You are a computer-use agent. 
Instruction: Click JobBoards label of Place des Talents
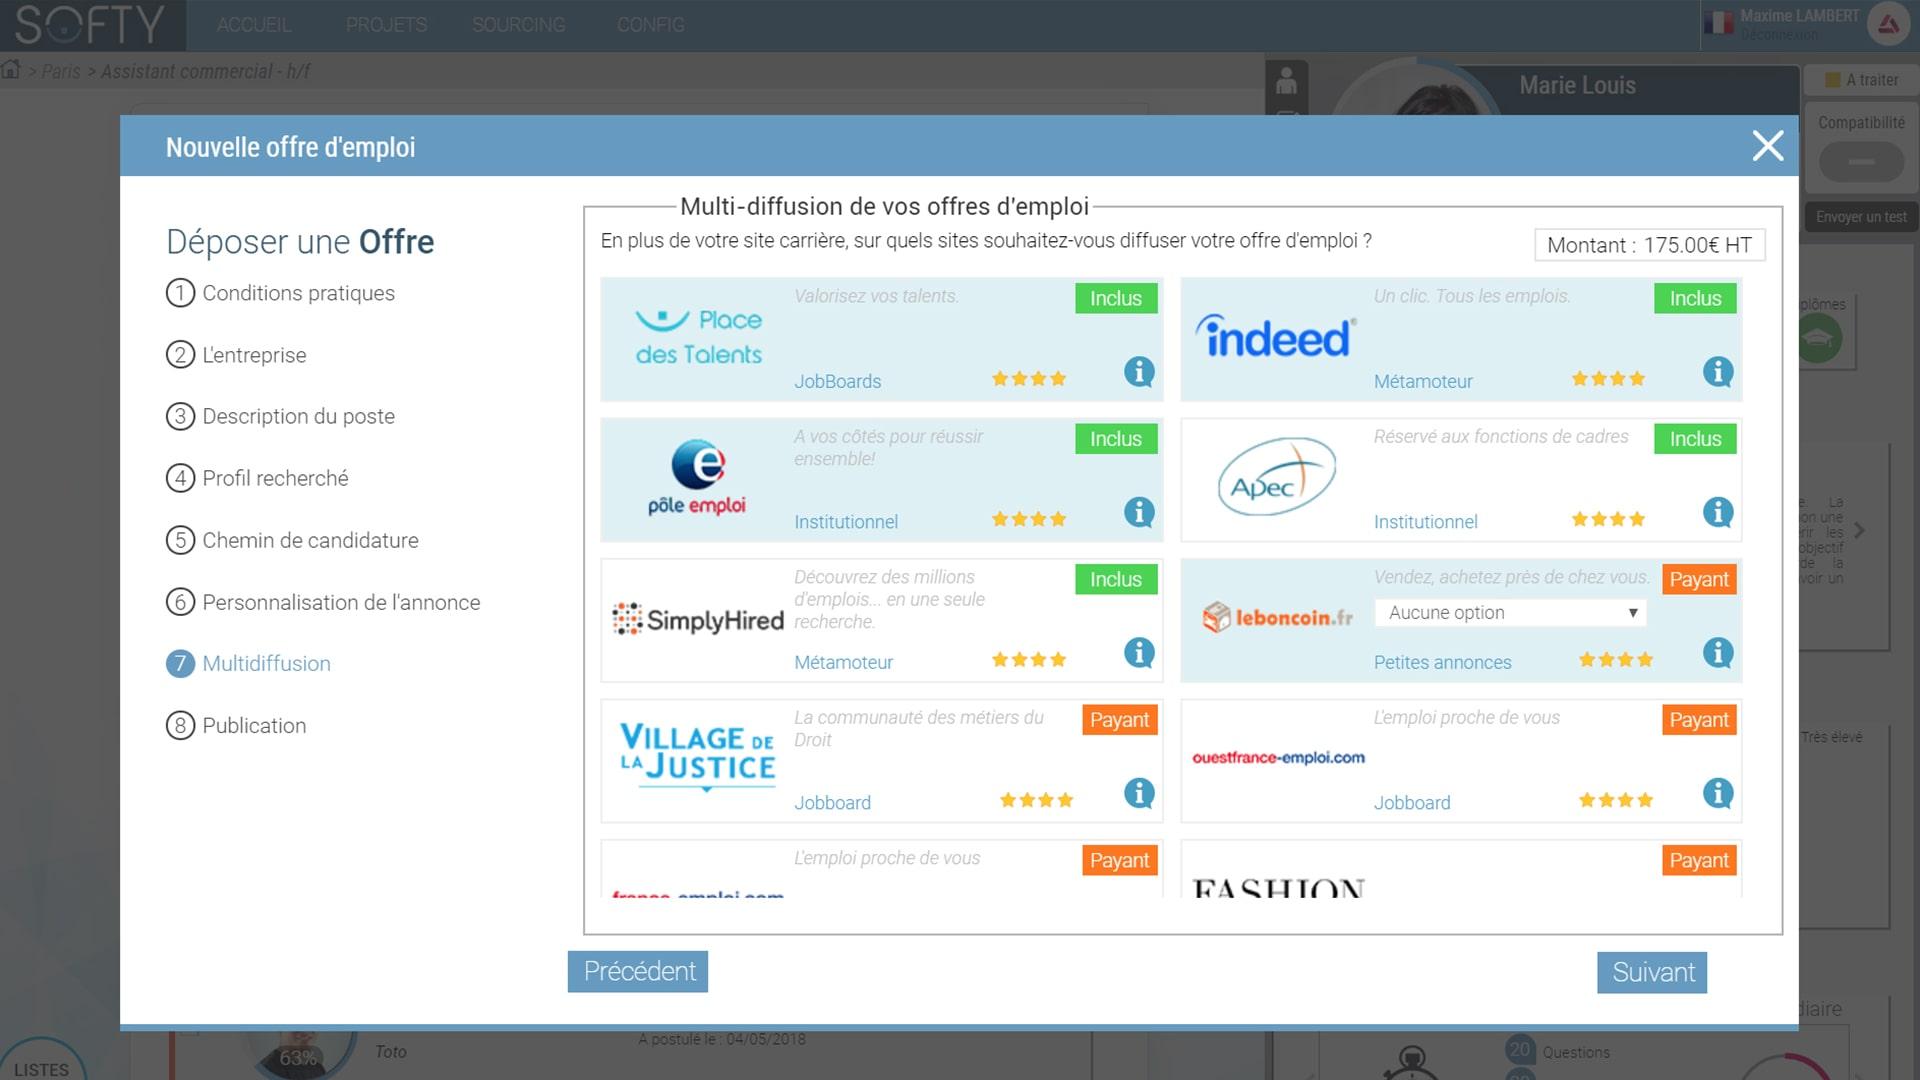point(837,381)
